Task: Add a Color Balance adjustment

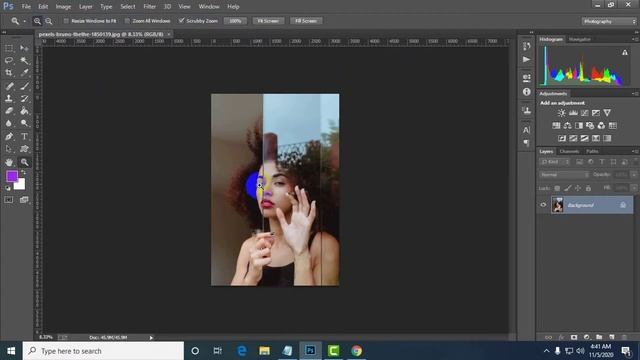Action: (567, 126)
